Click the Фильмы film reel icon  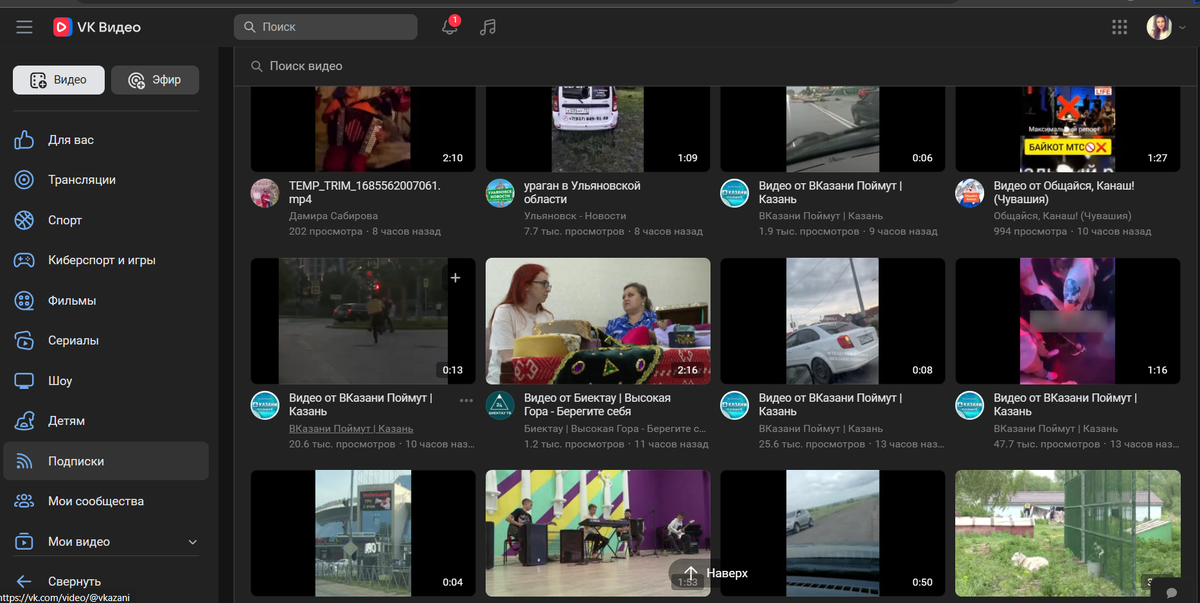(x=25, y=300)
